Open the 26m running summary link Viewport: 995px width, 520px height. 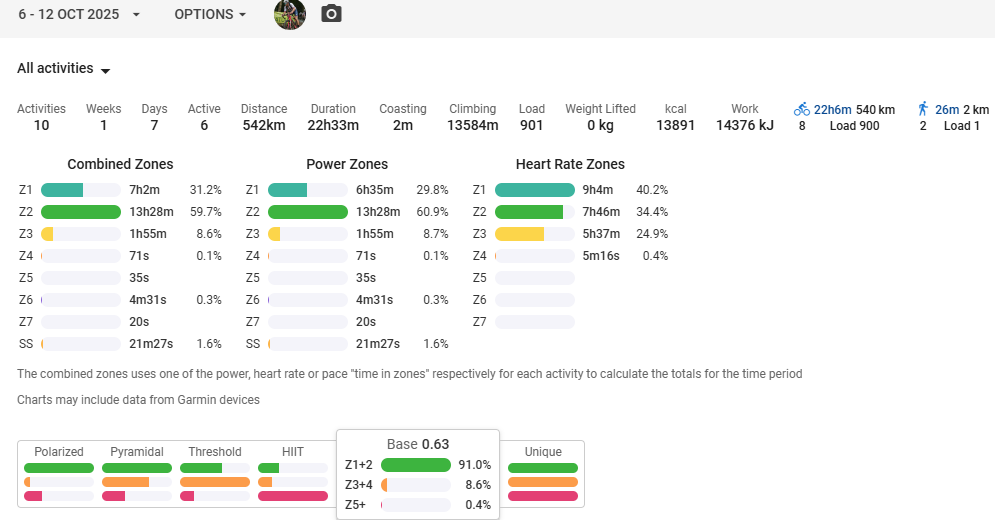click(x=947, y=109)
